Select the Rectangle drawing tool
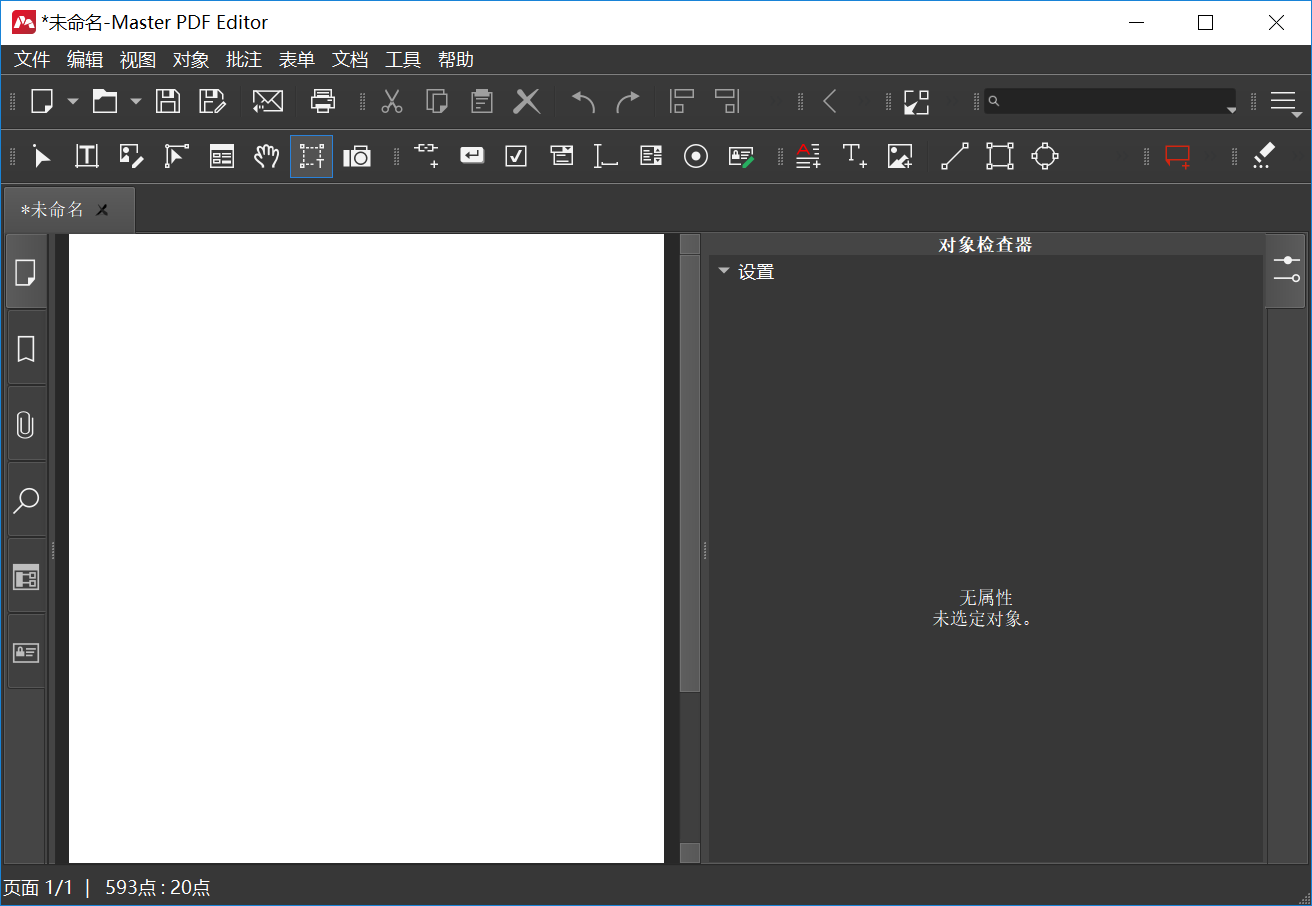 pos(1000,156)
